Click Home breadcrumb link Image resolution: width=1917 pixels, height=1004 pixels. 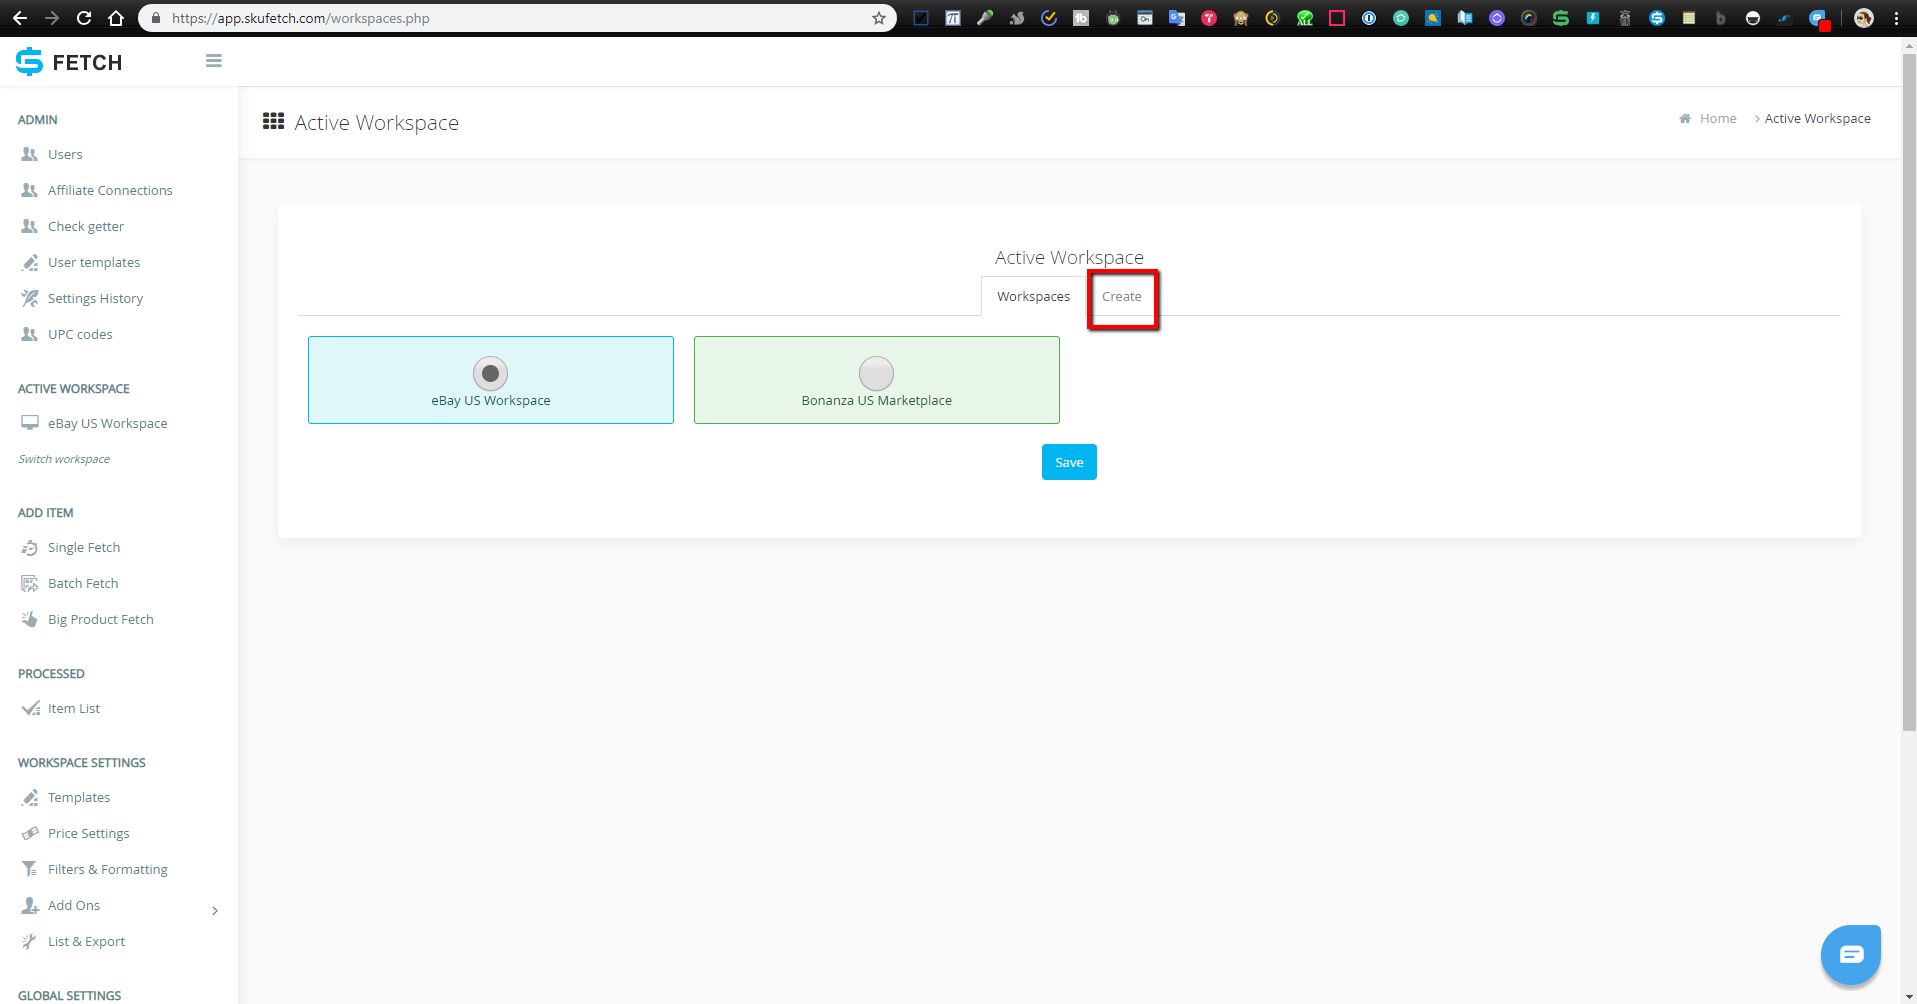click(x=1718, y=118)
